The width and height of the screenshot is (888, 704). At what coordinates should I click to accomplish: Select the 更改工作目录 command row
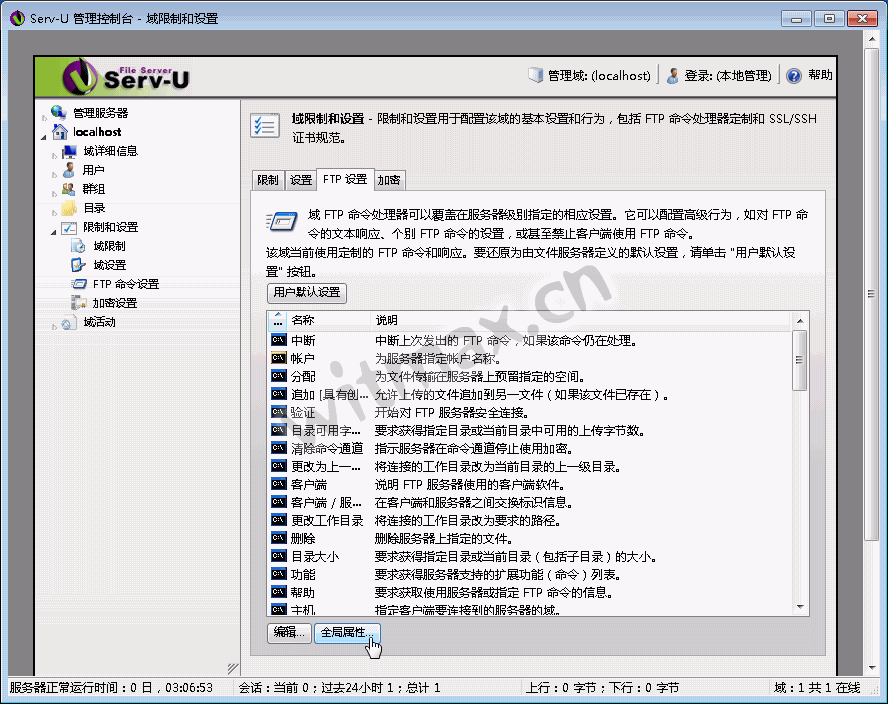pyautogui.click(x=530, y=520)
